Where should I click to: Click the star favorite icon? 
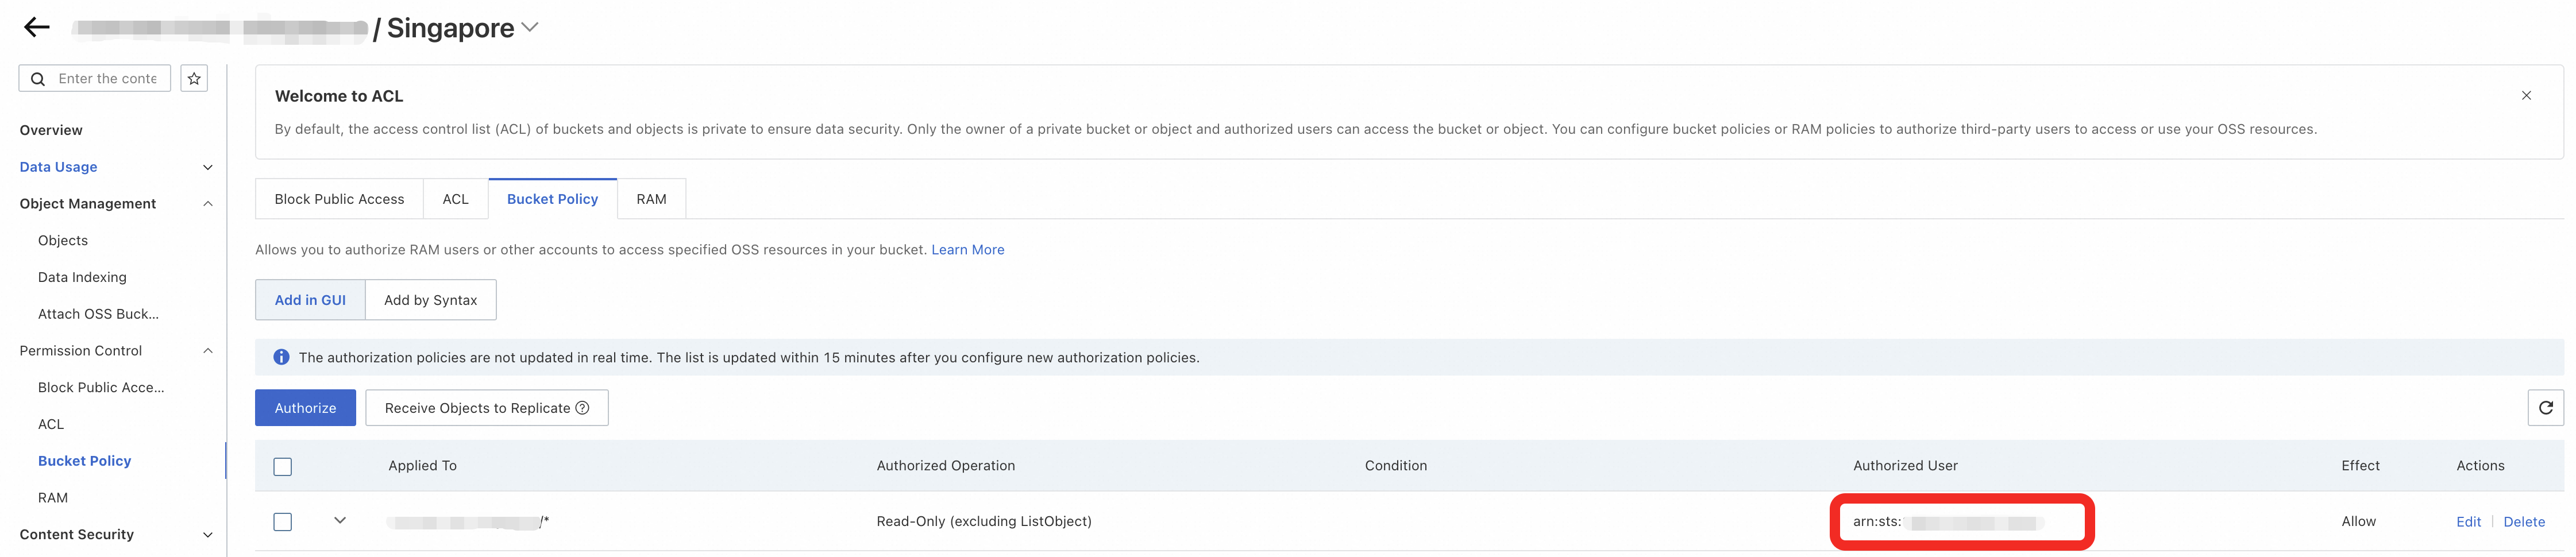194,79
